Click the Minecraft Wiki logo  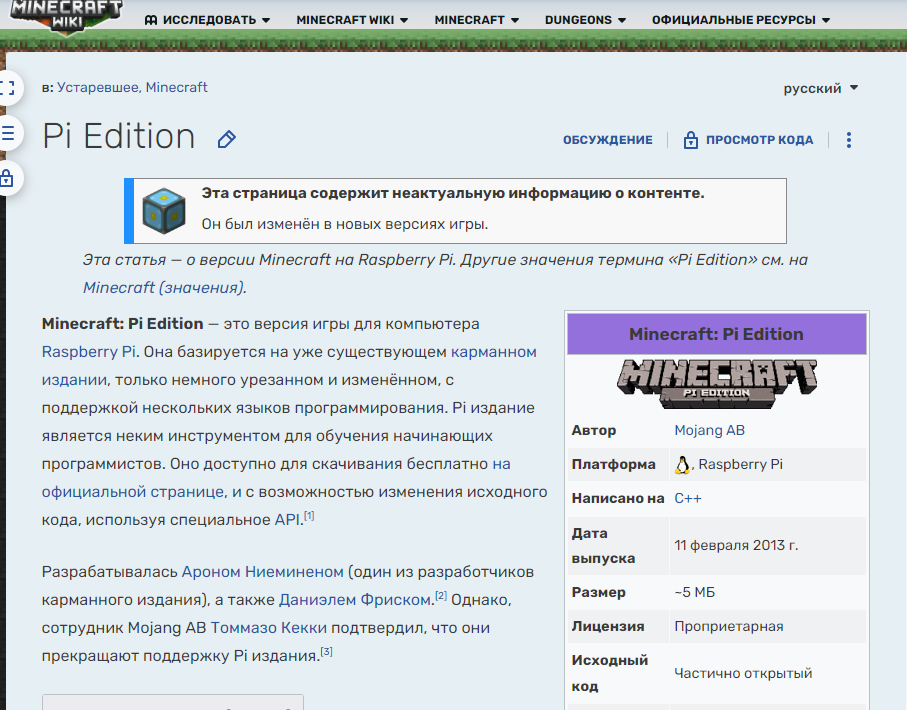pyautogui.click(x=67, y=16)
